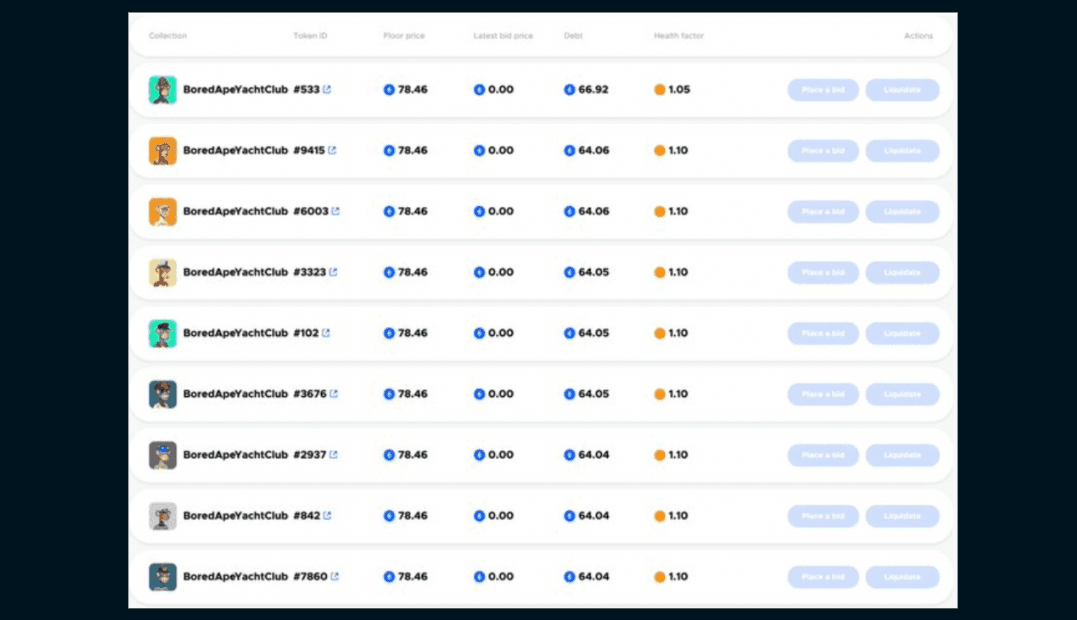This screenshot has width=1077, height=620.
Task: Open external link icon for token #3323
Action: coord(333,272)
